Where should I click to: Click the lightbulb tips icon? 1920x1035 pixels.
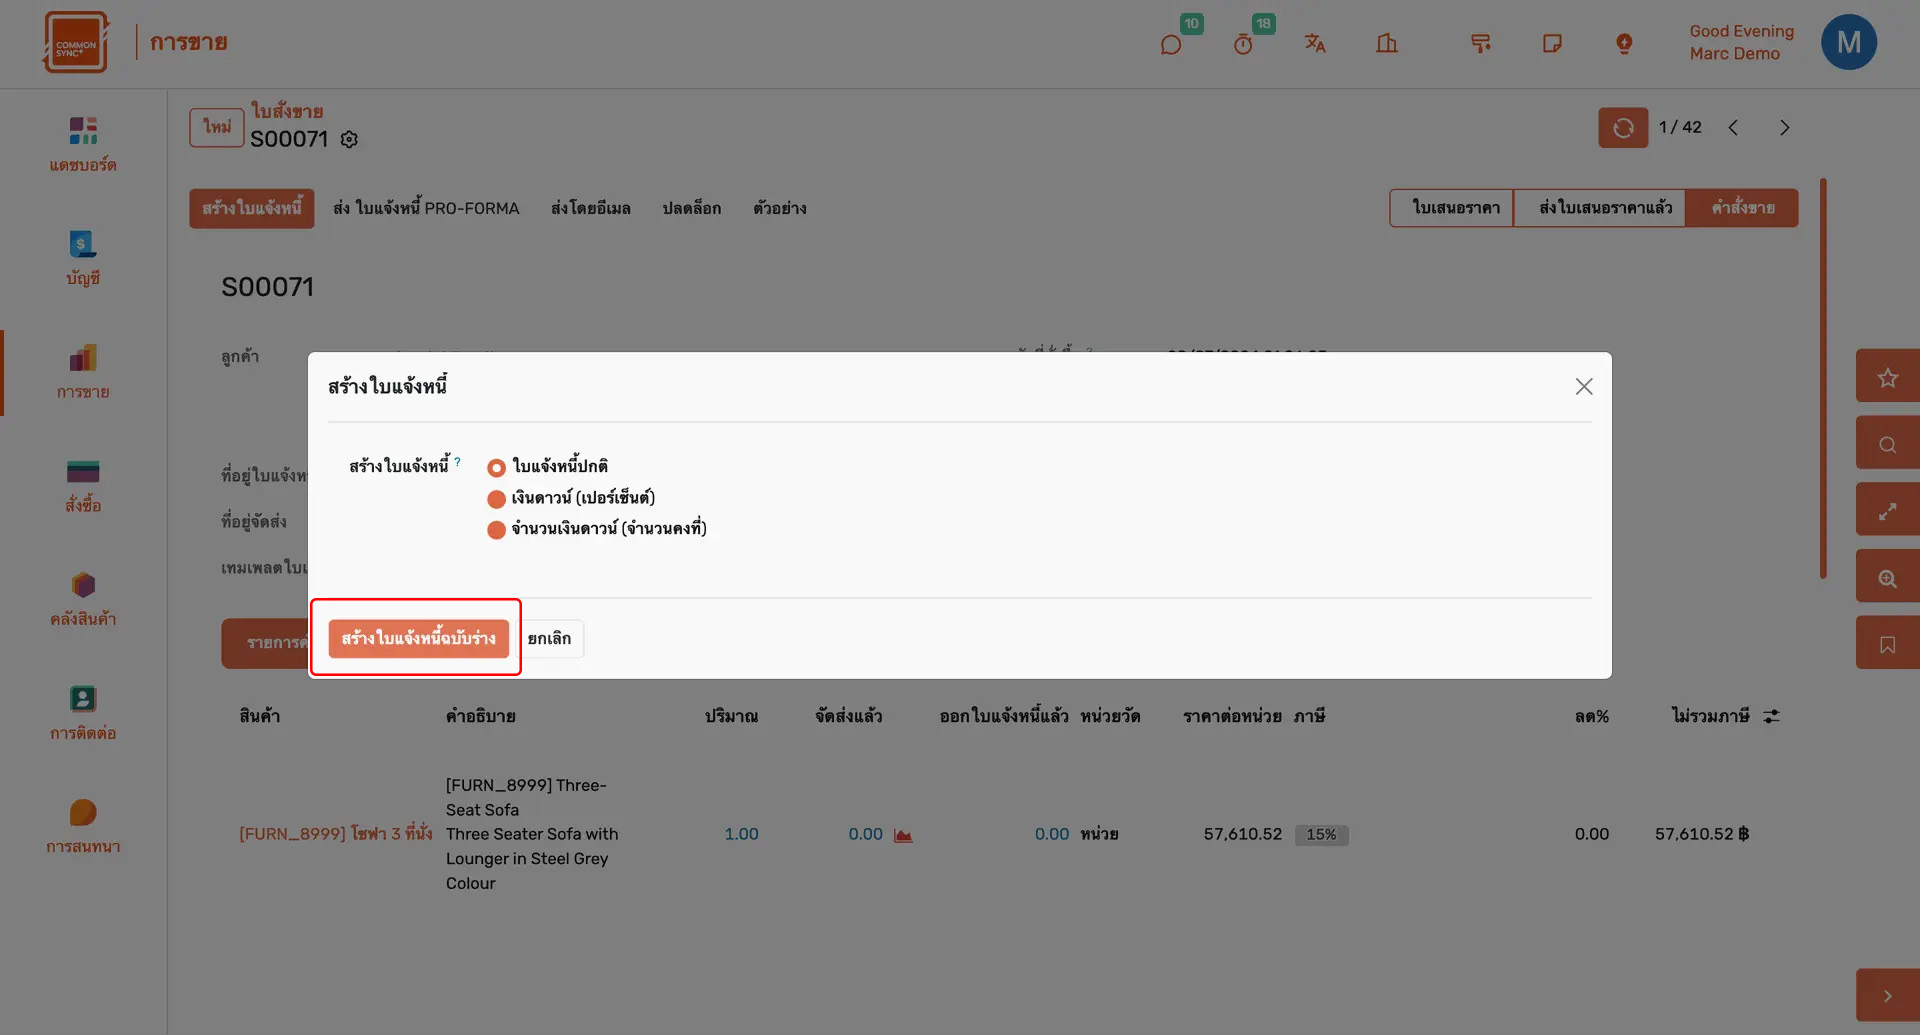1624,43
